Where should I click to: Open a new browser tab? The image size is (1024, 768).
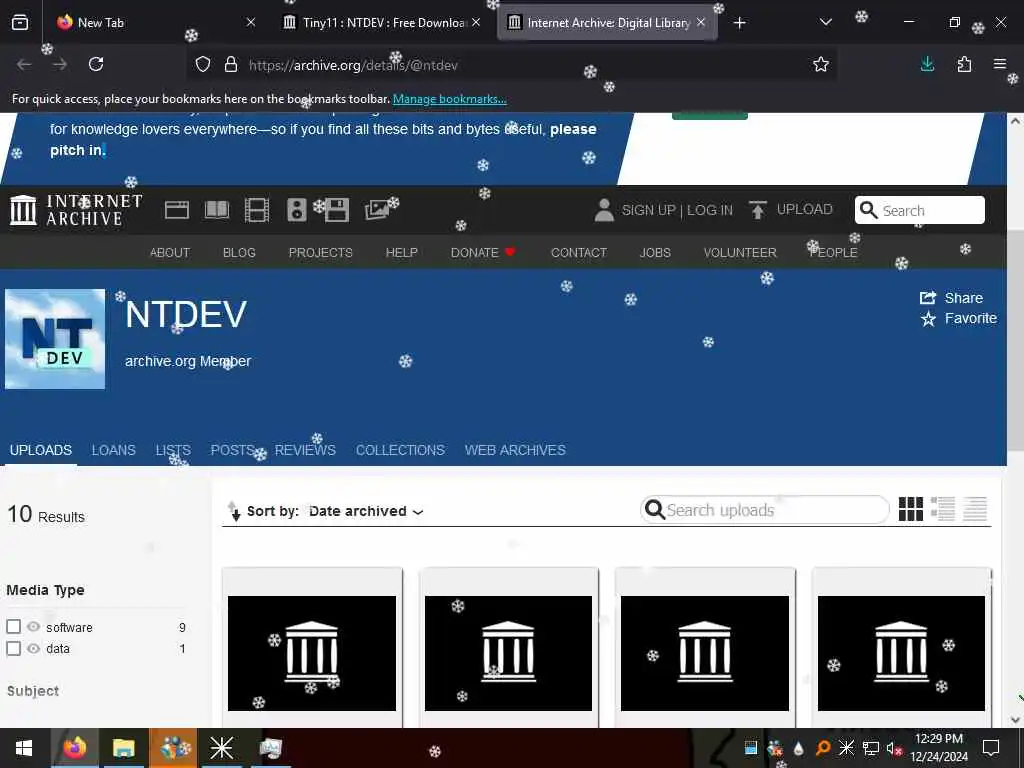click(739, 23)
